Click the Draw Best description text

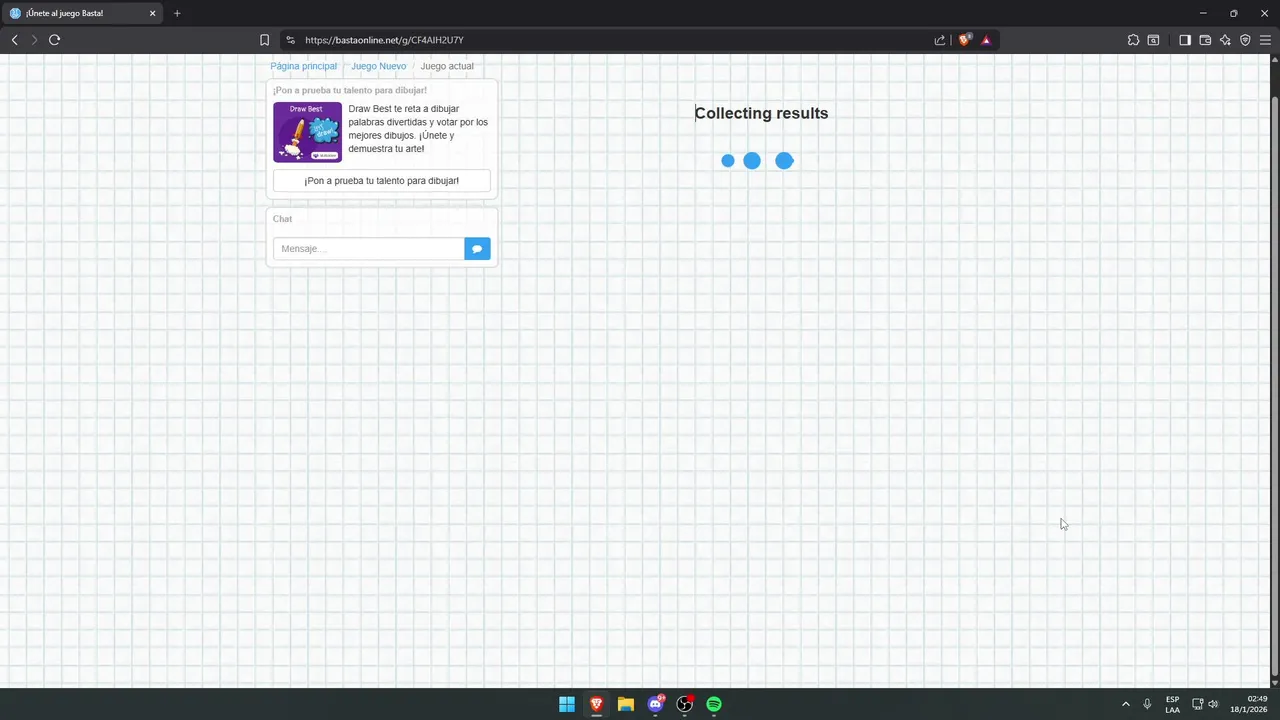[x=418, y=129]
